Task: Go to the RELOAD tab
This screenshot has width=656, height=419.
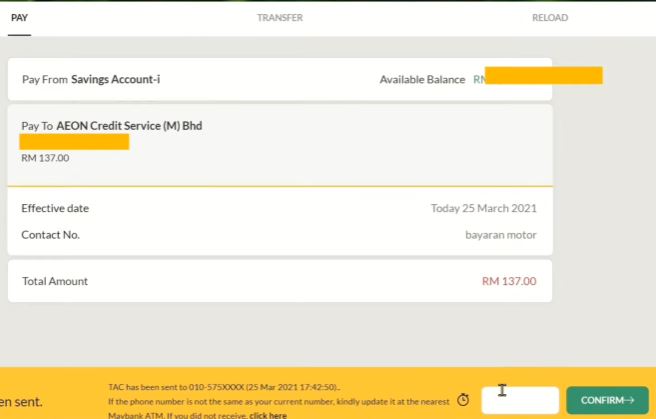Action: 550,17
